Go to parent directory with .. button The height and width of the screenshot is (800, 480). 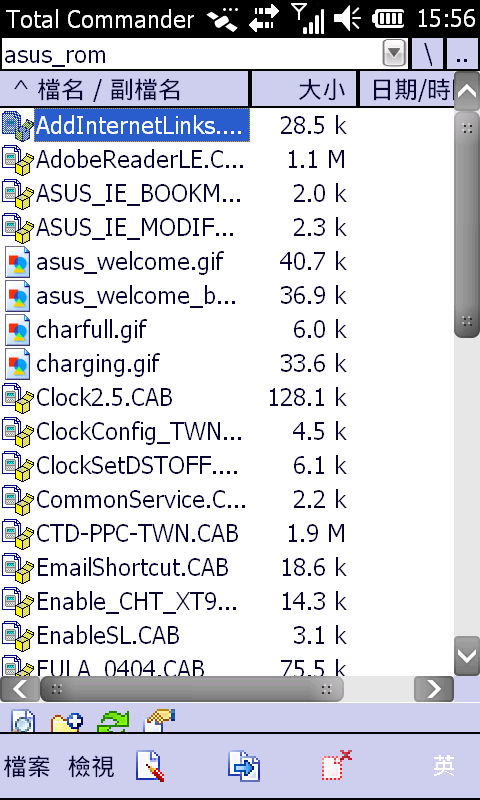(x=462, y=54)
